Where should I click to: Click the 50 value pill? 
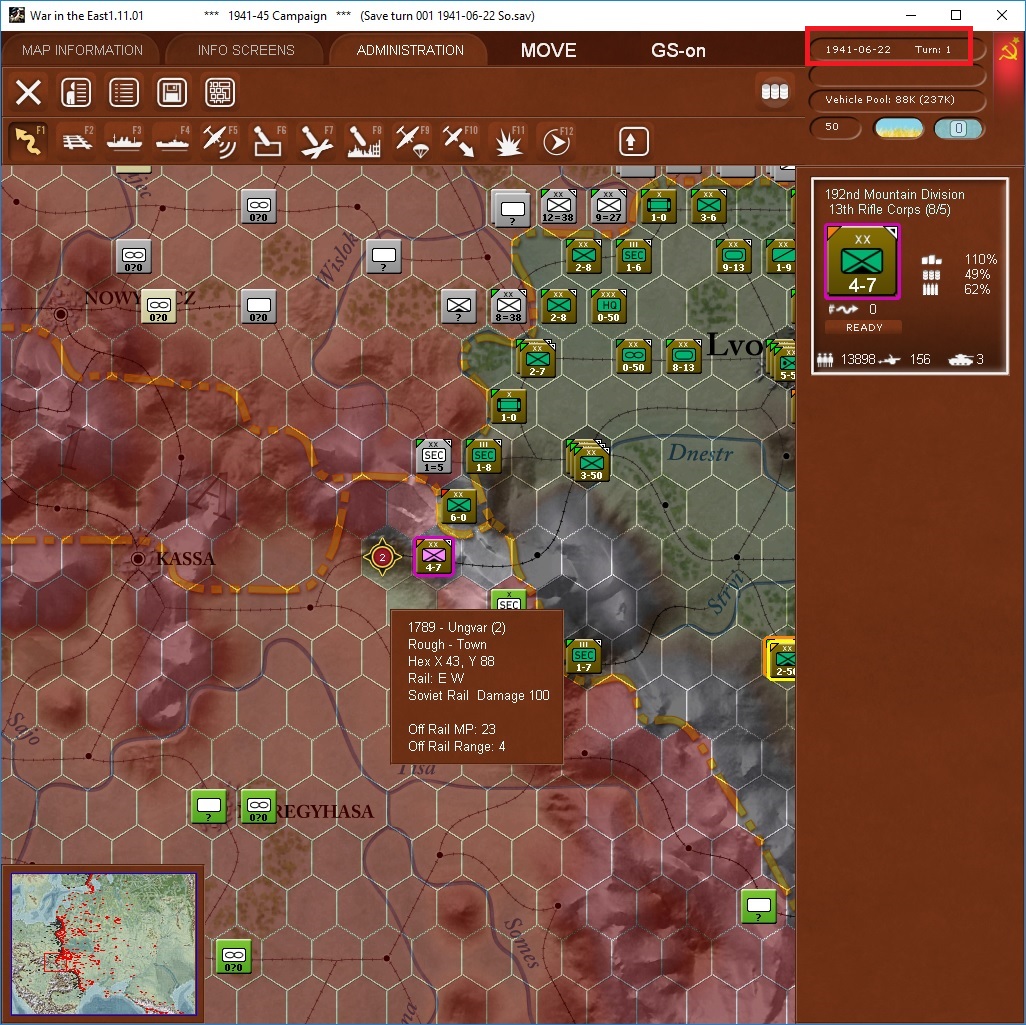834,127
